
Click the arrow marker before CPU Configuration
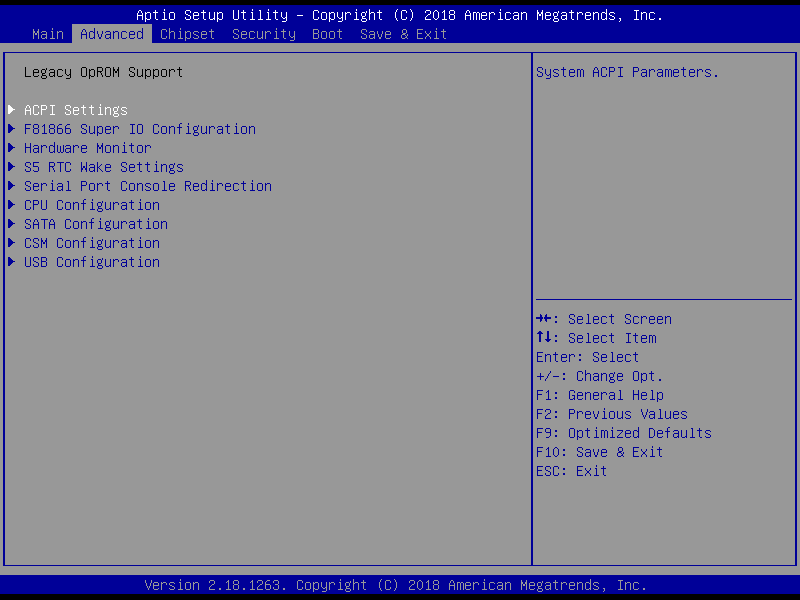(11, 205)
